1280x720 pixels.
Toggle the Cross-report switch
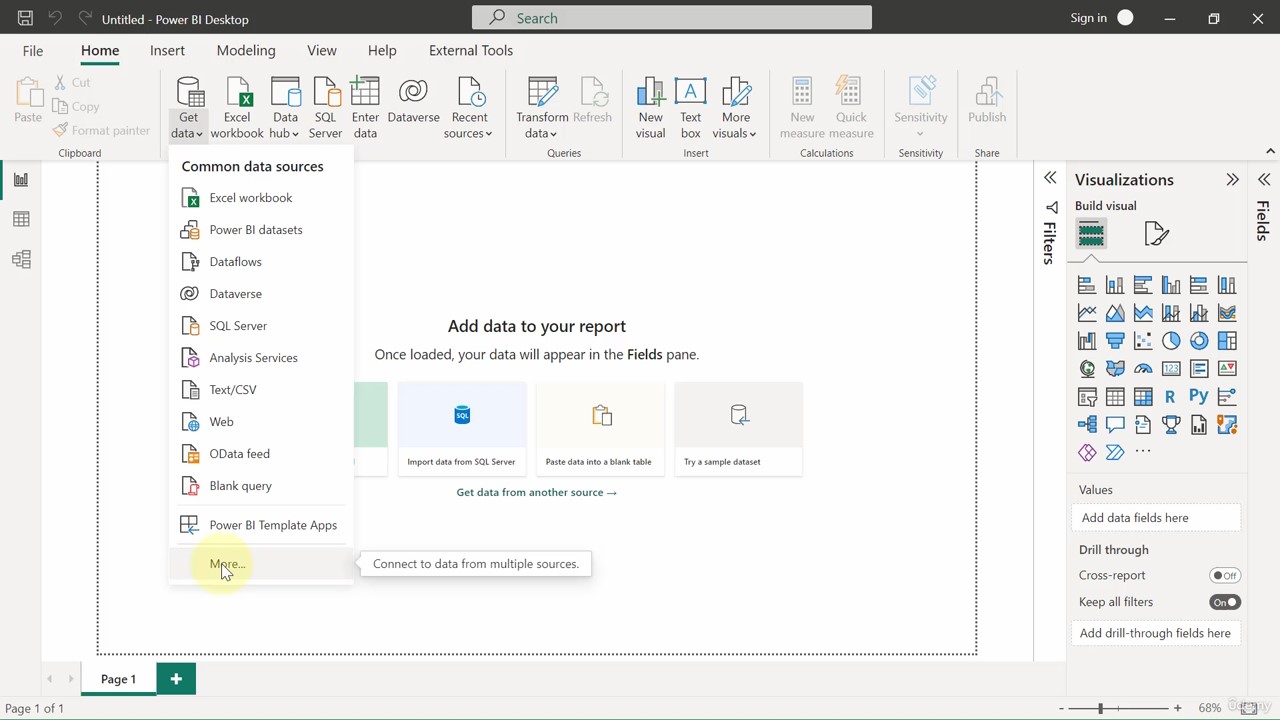(1225, 576)
